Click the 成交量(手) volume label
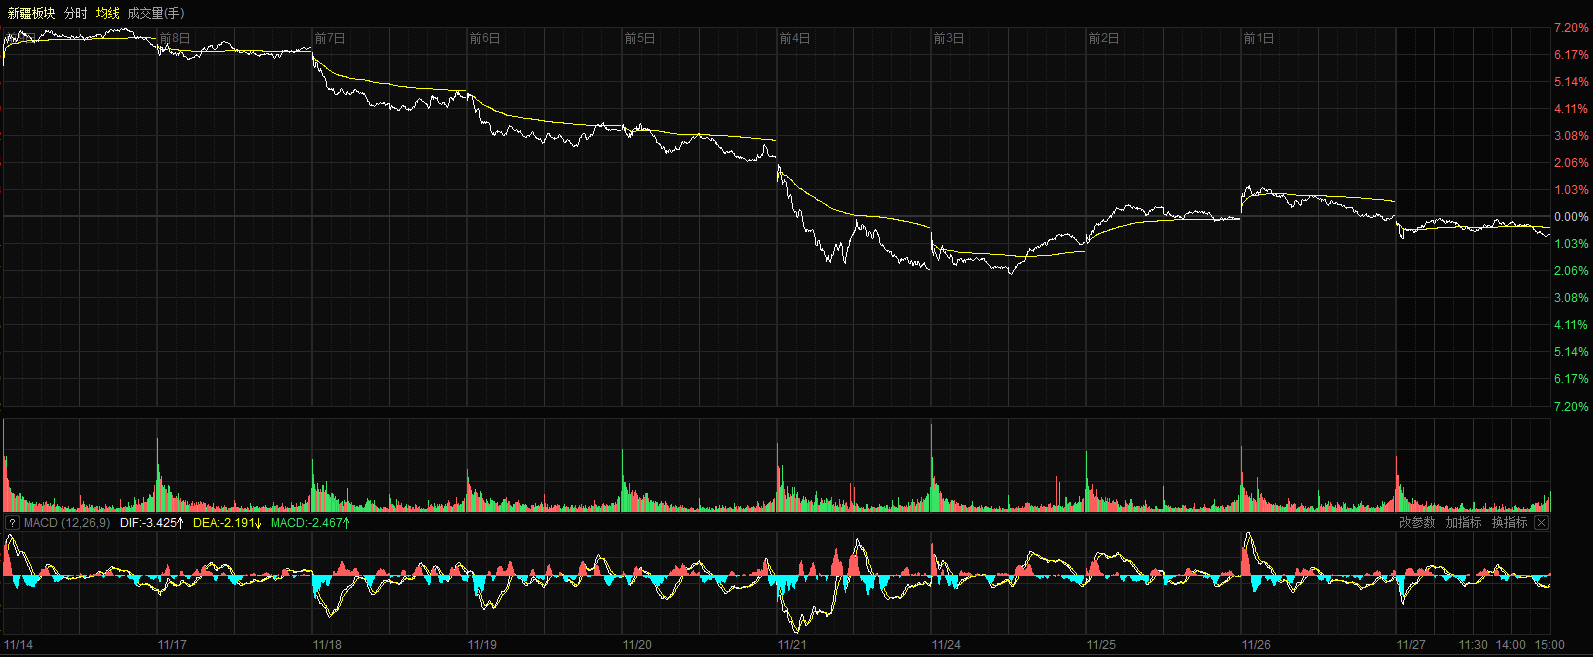This screenshot has width=1593, height=657. tap(155, 13)
